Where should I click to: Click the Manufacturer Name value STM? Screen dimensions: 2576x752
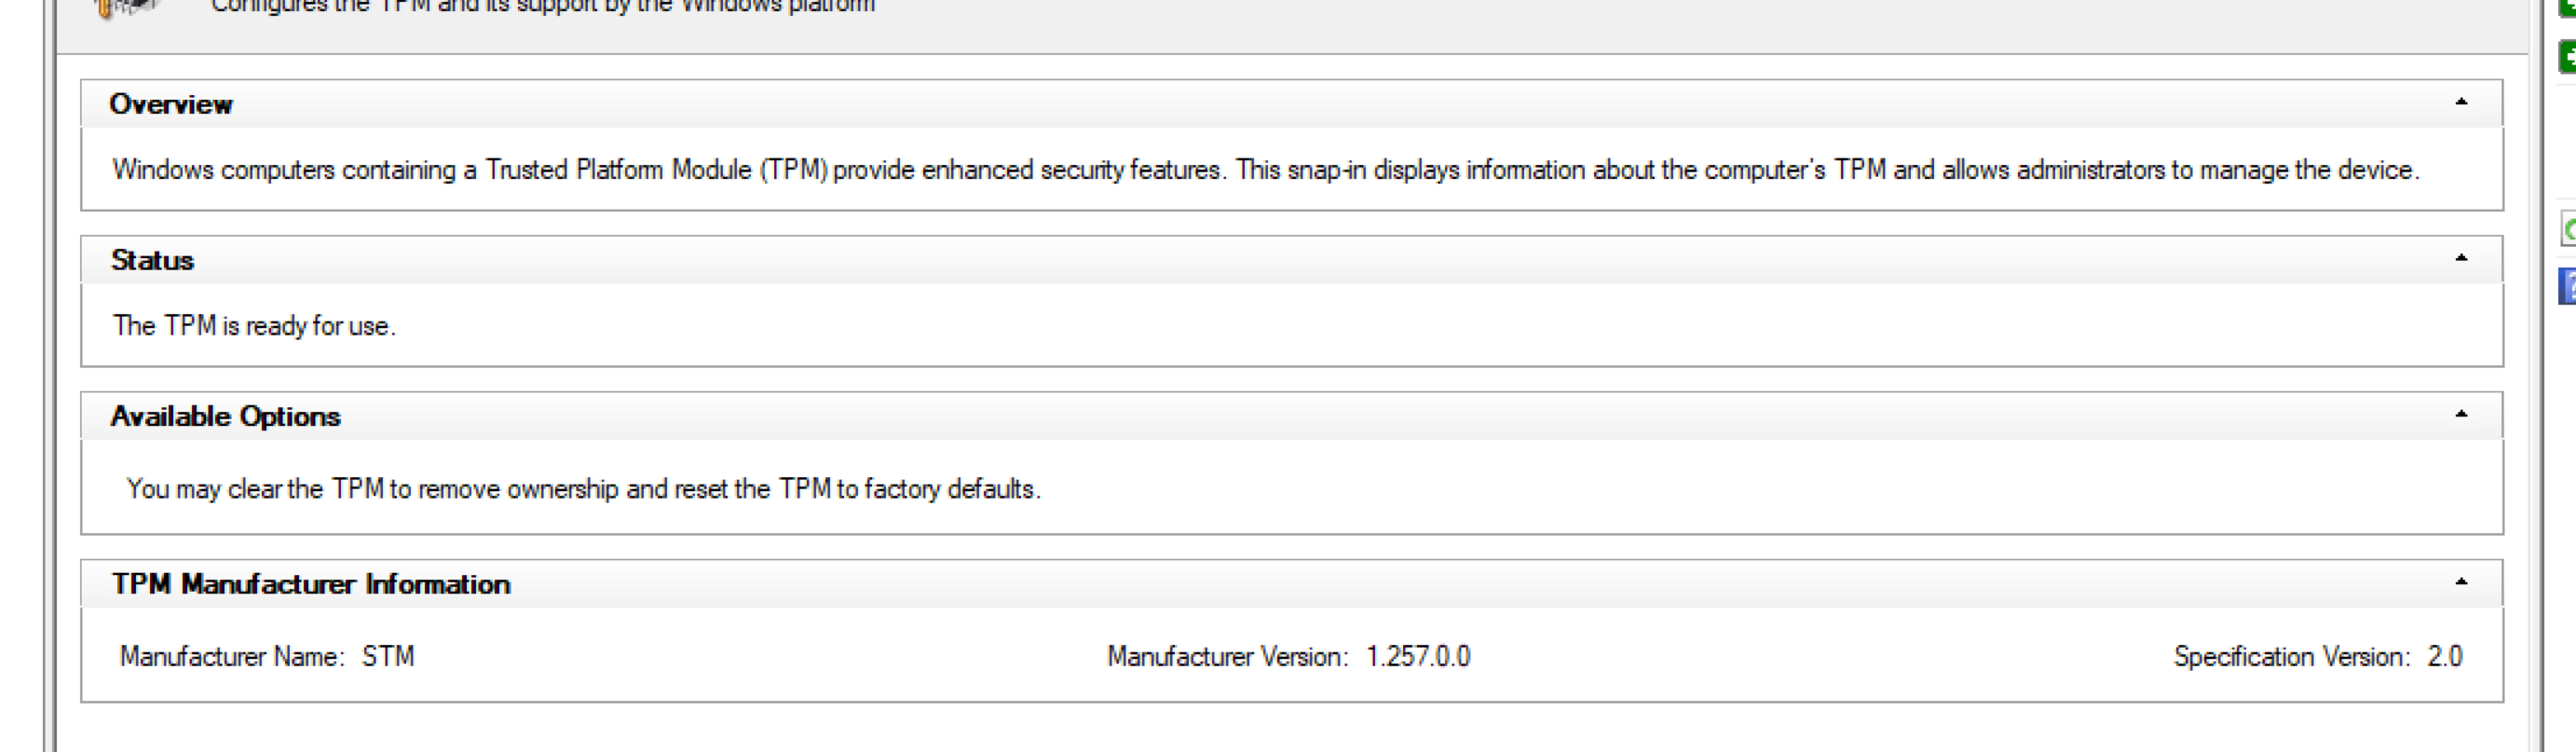pos(386,656)
